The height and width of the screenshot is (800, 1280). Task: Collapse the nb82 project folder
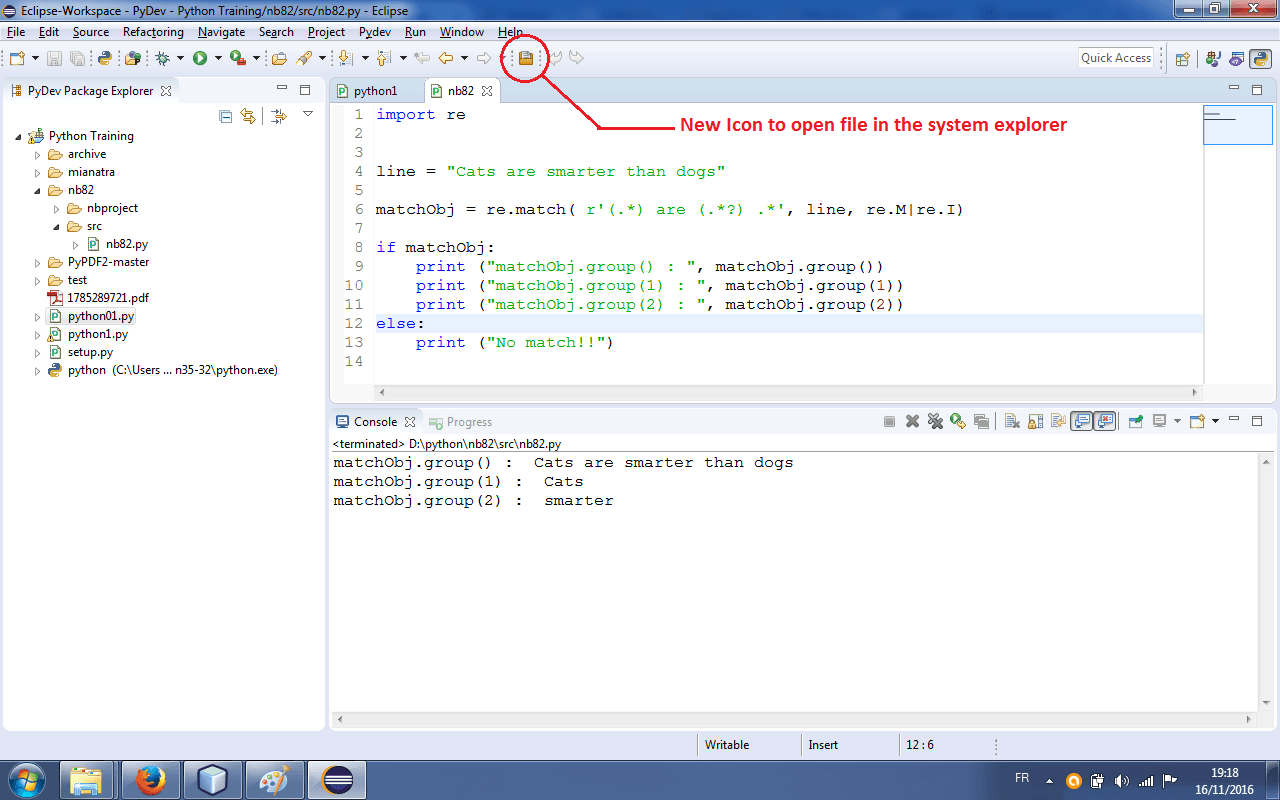(37, 190)
